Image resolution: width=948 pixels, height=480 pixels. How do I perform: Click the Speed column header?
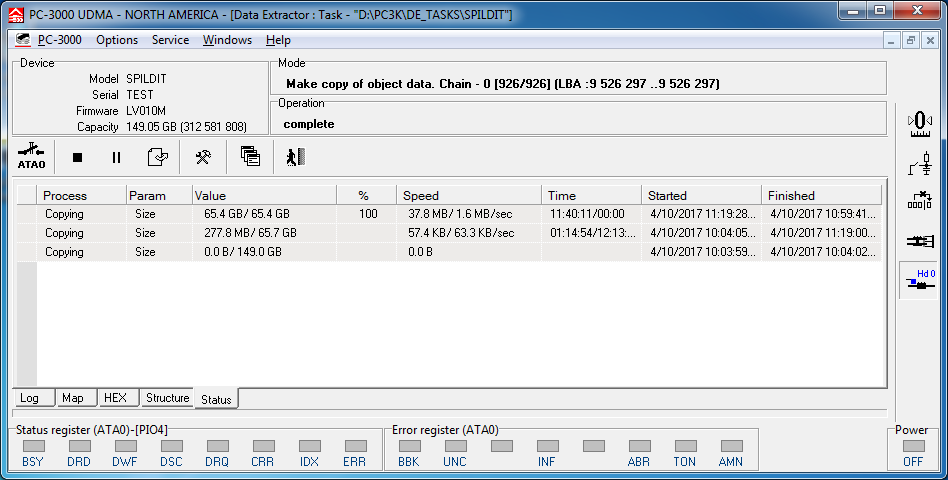pos(469,195)
